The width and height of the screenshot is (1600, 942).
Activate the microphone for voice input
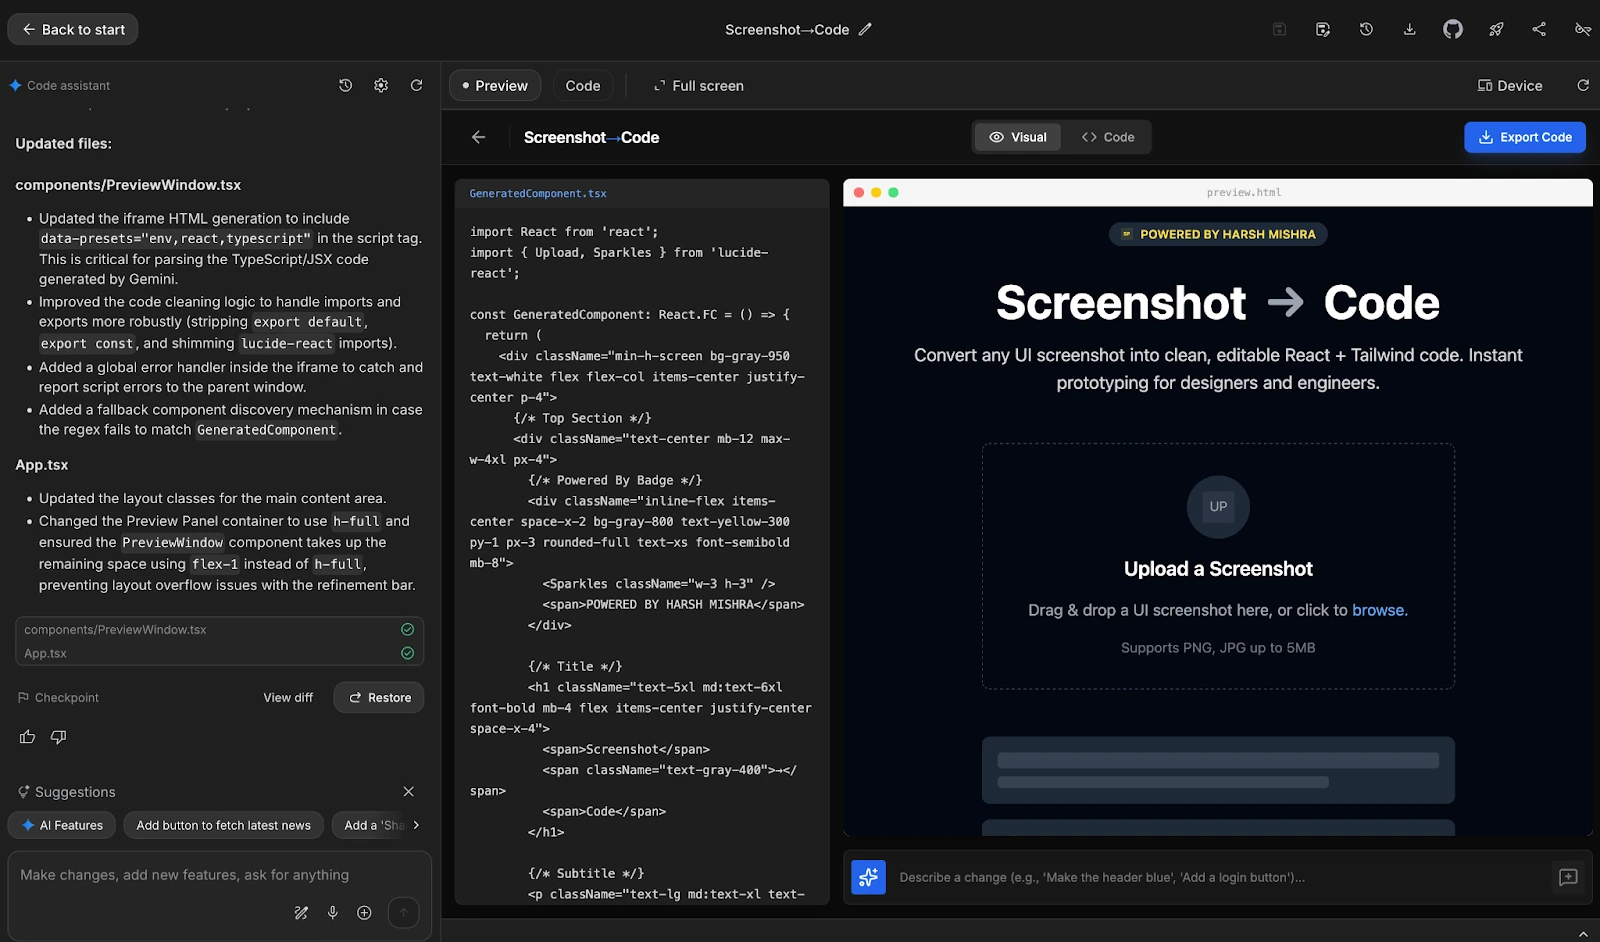(x=332, y=912)
